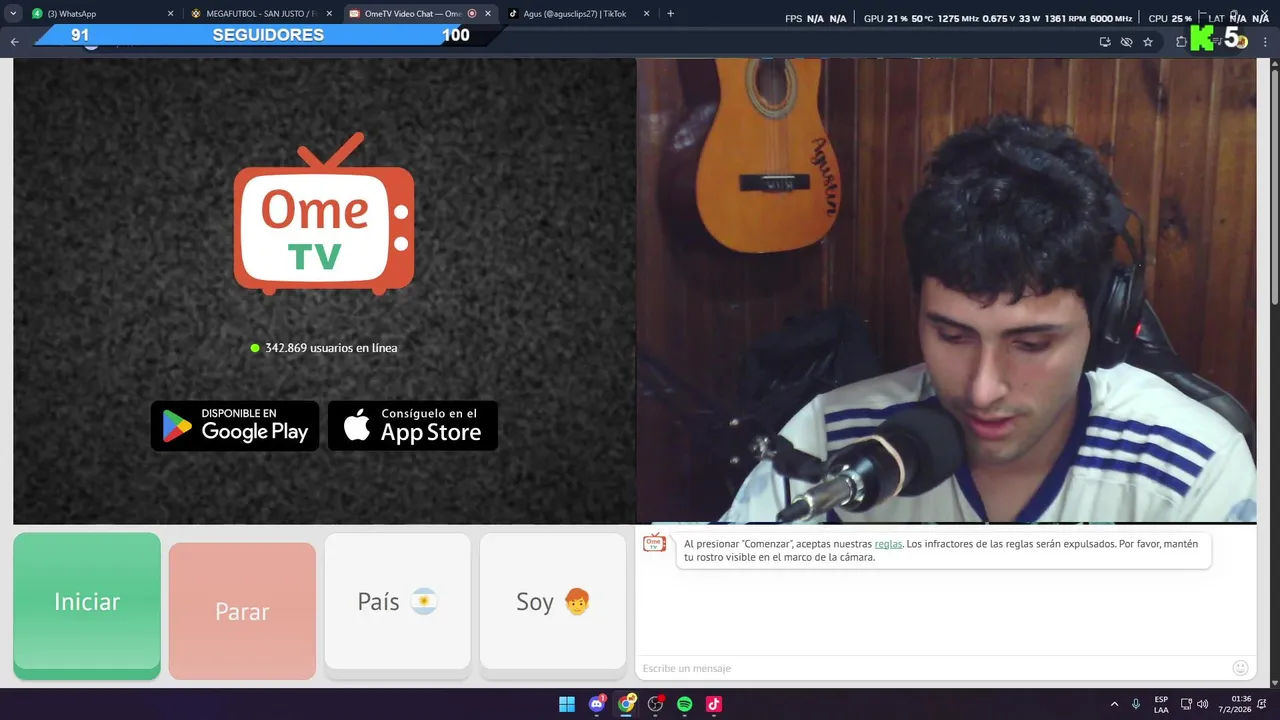Click the 342.869 usuarios en línea text
The image size is (1280, 720).
331,348
